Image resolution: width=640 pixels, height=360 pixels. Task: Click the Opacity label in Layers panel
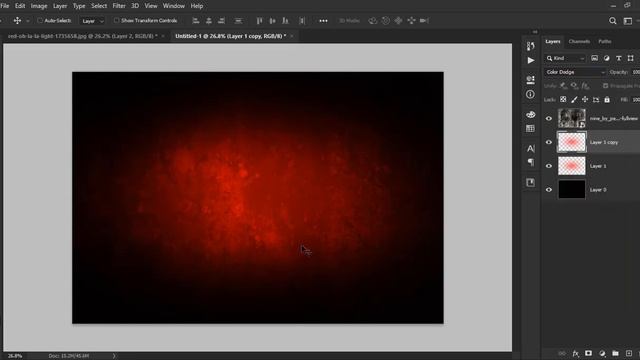tap(619, 72)
